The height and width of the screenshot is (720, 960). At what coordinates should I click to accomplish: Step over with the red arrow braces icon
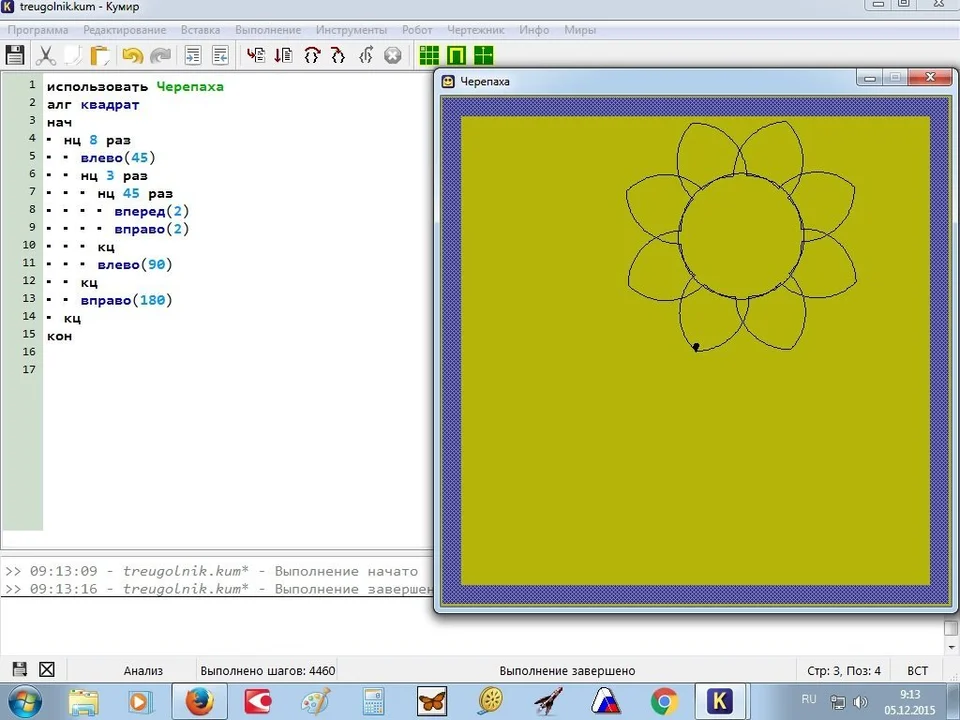point(312,56)
